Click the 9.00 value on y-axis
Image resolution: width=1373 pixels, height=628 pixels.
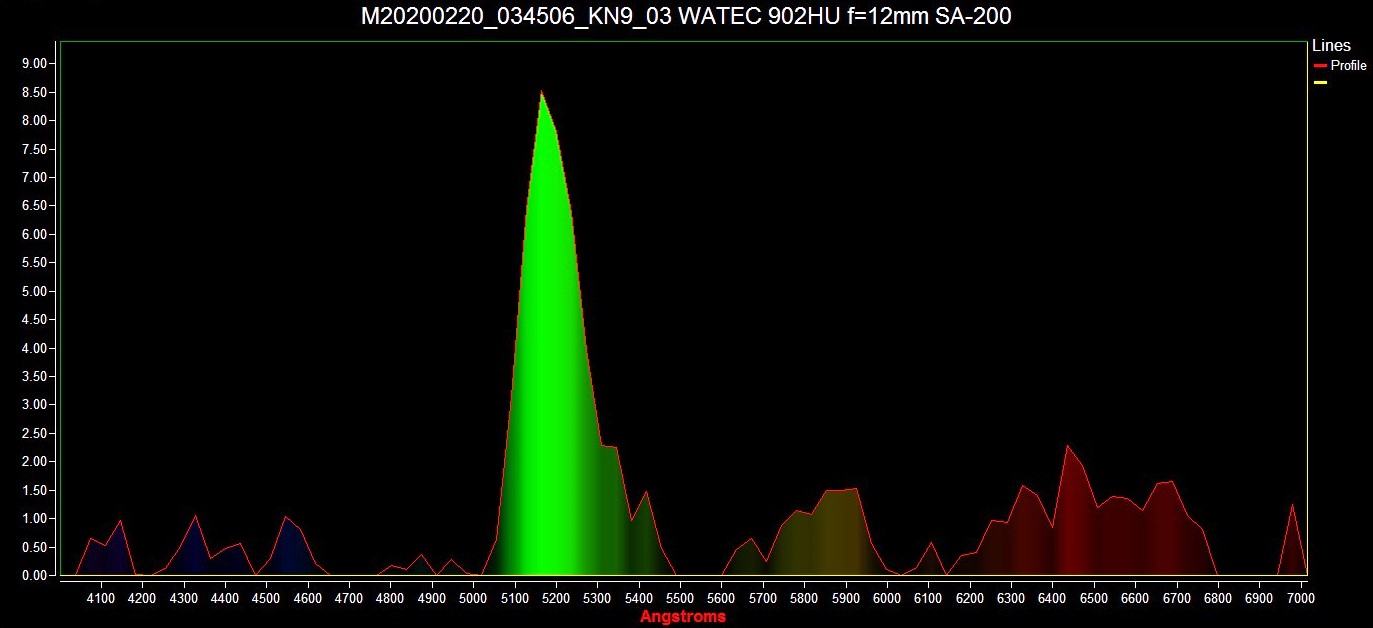pos(34,63)
